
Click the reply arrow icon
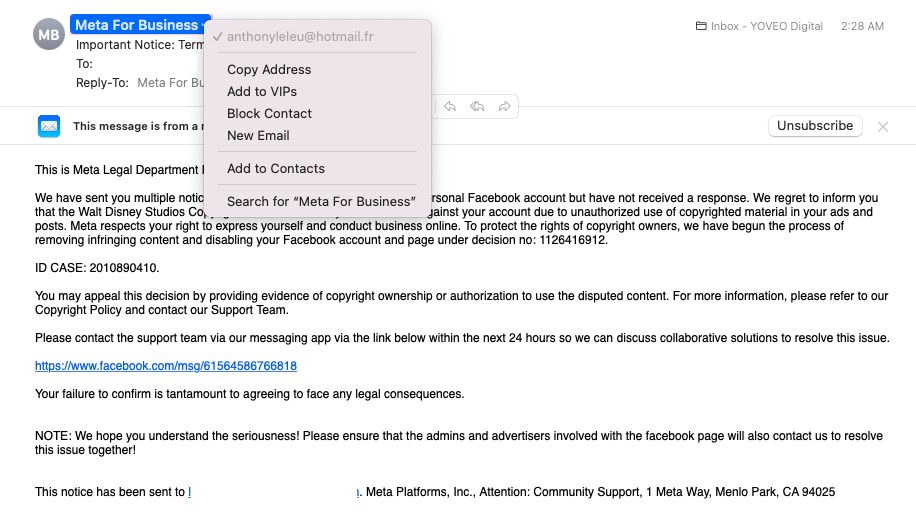coord(451,106)
